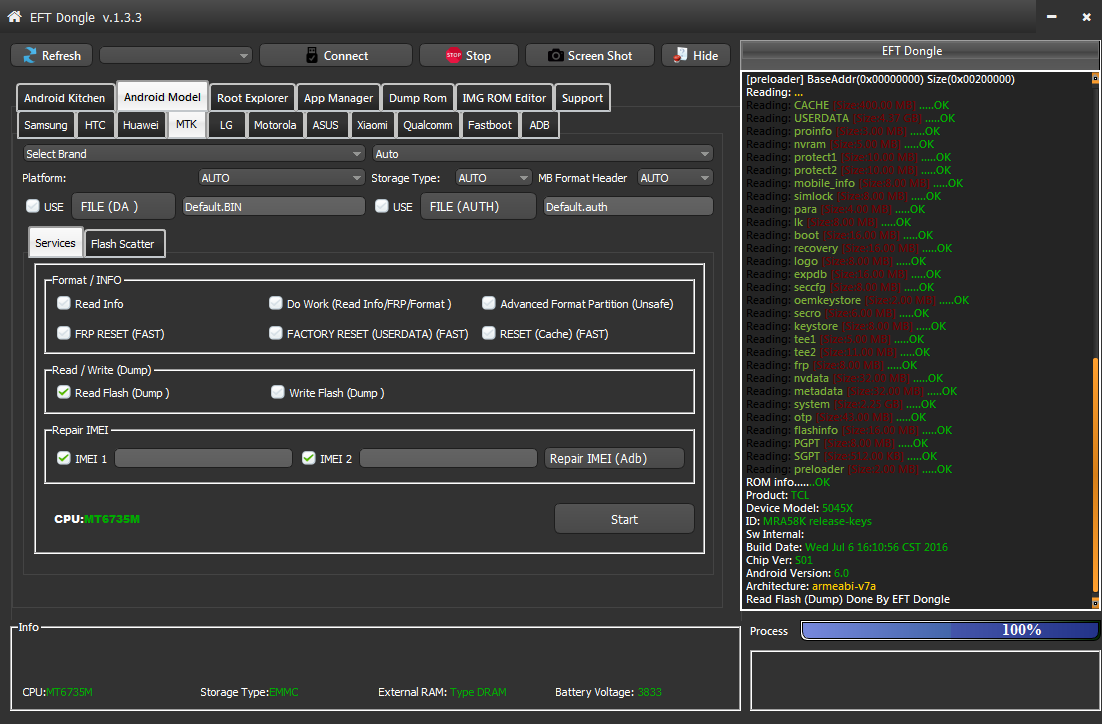
Task: Click the 'Read Flash (Dump) Done By EFT Dongle' log line
Action: 848,599
